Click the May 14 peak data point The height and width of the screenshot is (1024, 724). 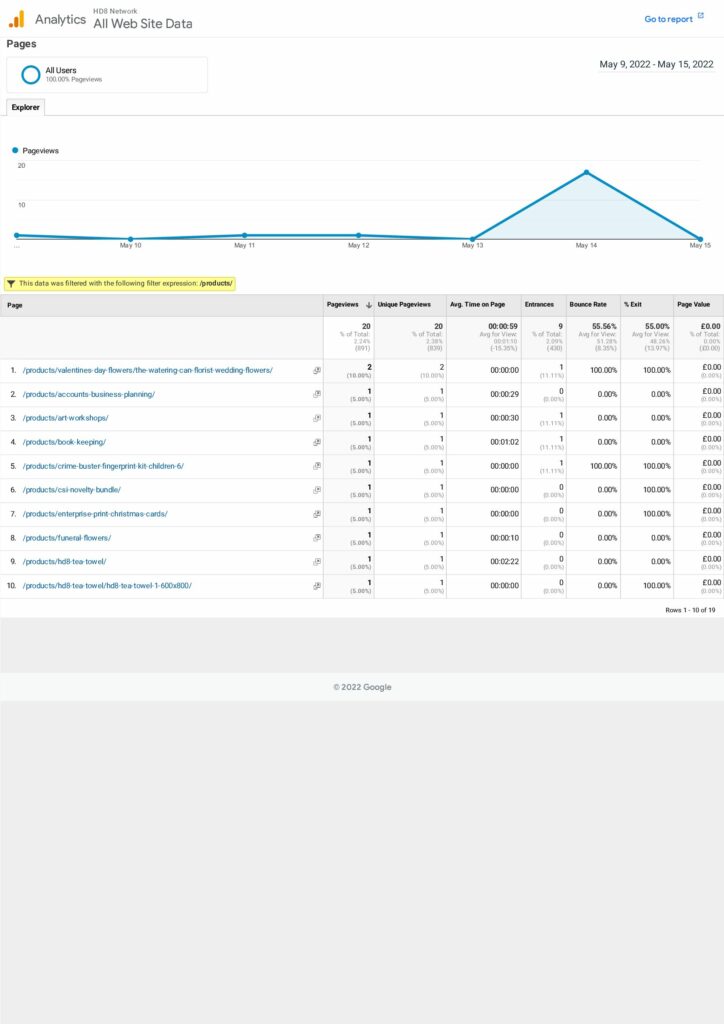tap(586, 172)
